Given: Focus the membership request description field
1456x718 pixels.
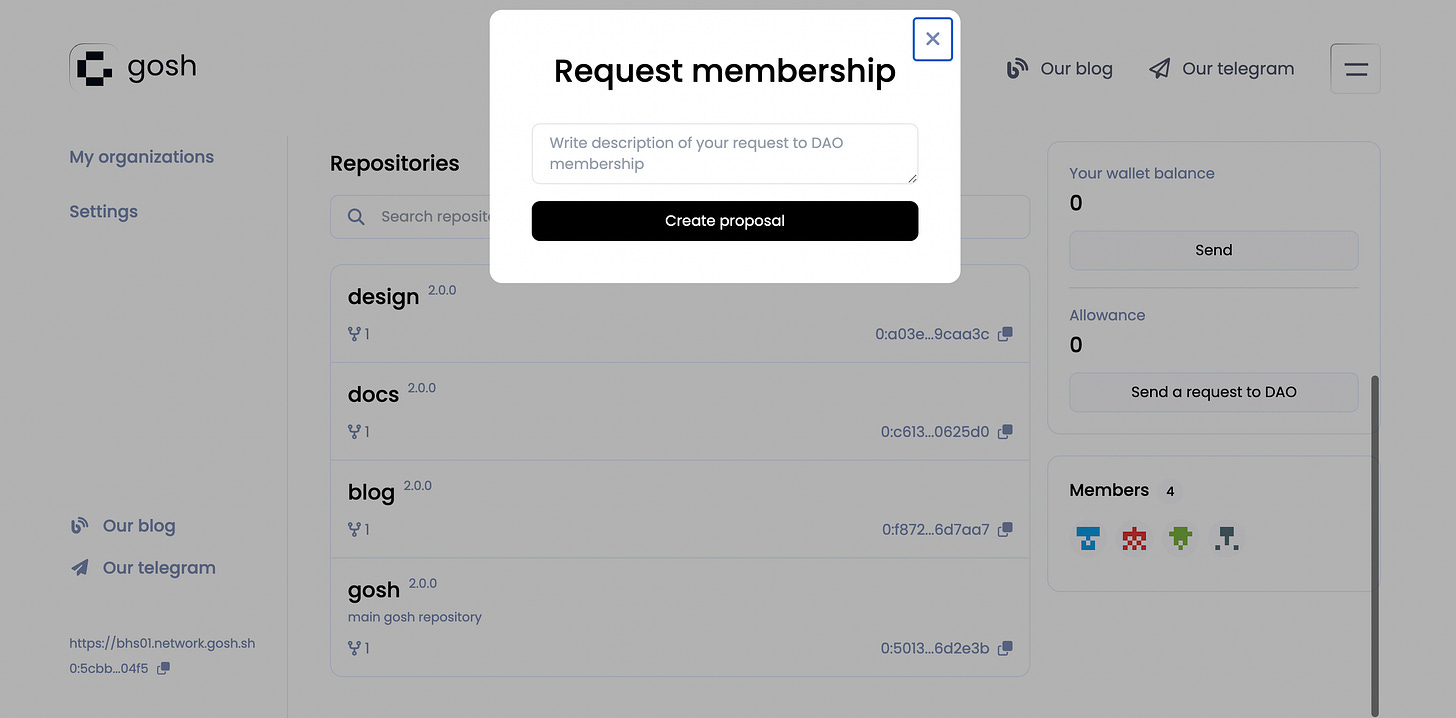Looking at the screenshot, I should pos(724,153).
